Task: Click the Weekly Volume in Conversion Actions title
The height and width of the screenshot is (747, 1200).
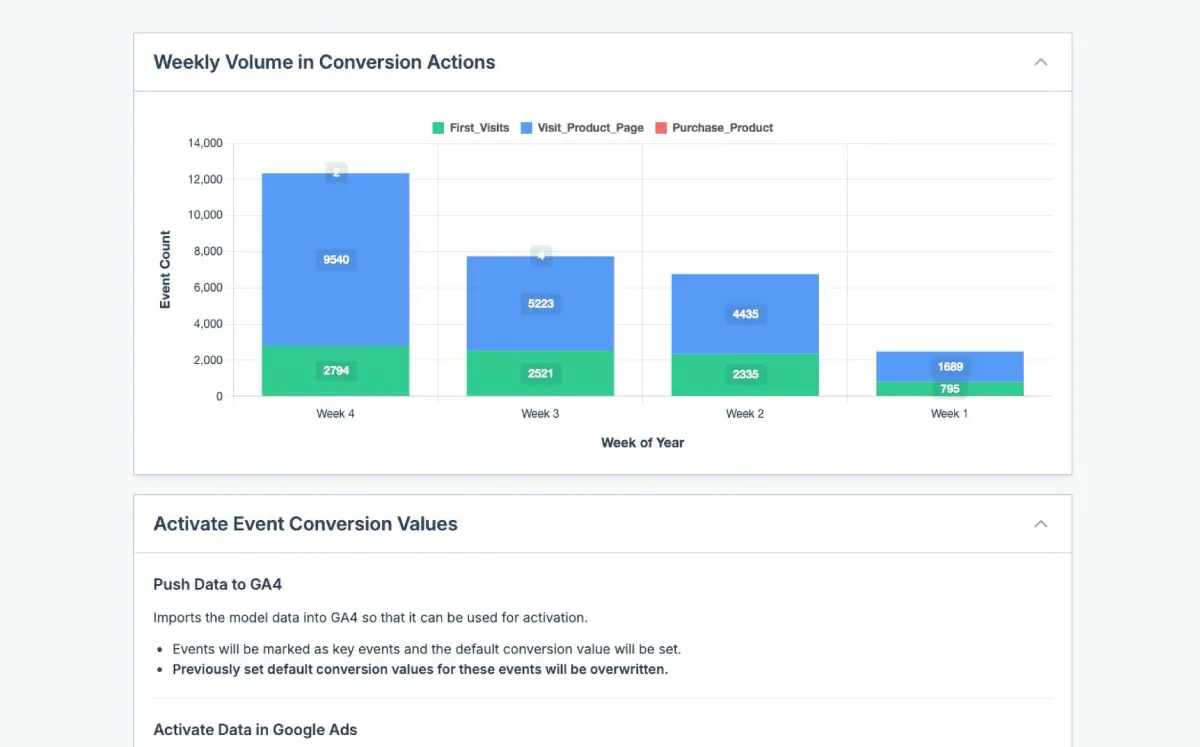Action: point(324,62)
